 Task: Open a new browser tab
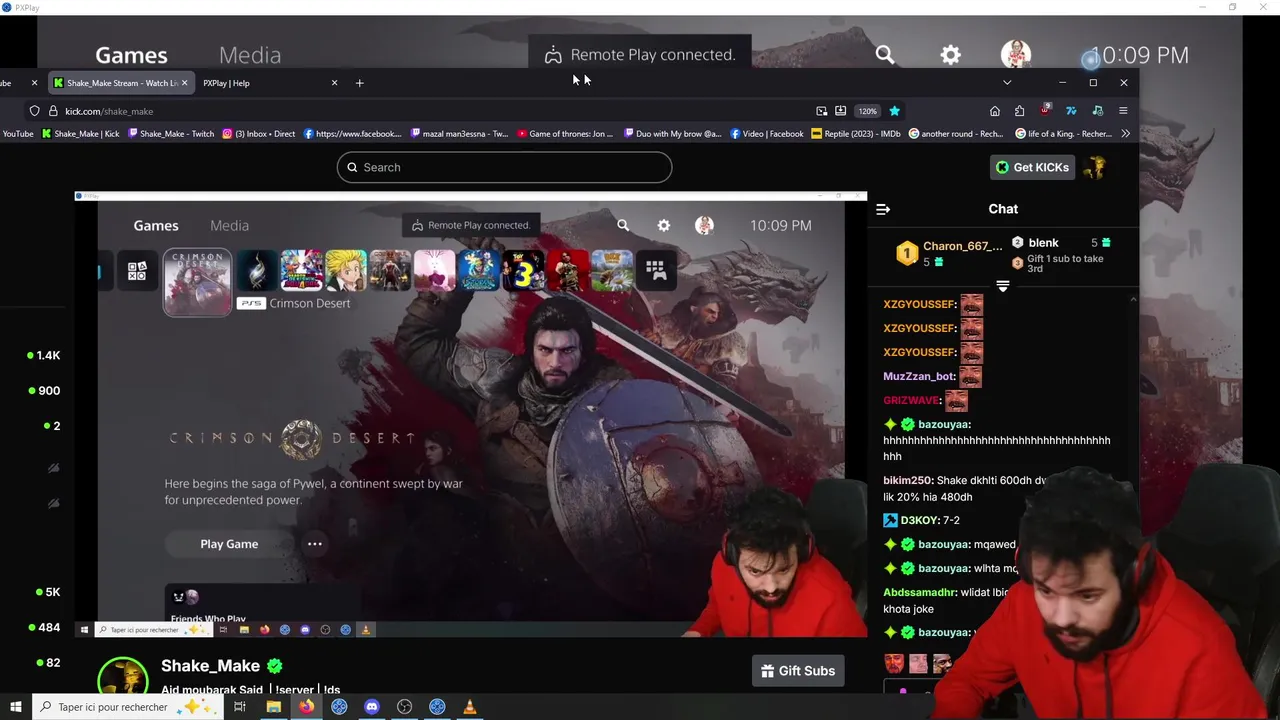tap(360, 83)
